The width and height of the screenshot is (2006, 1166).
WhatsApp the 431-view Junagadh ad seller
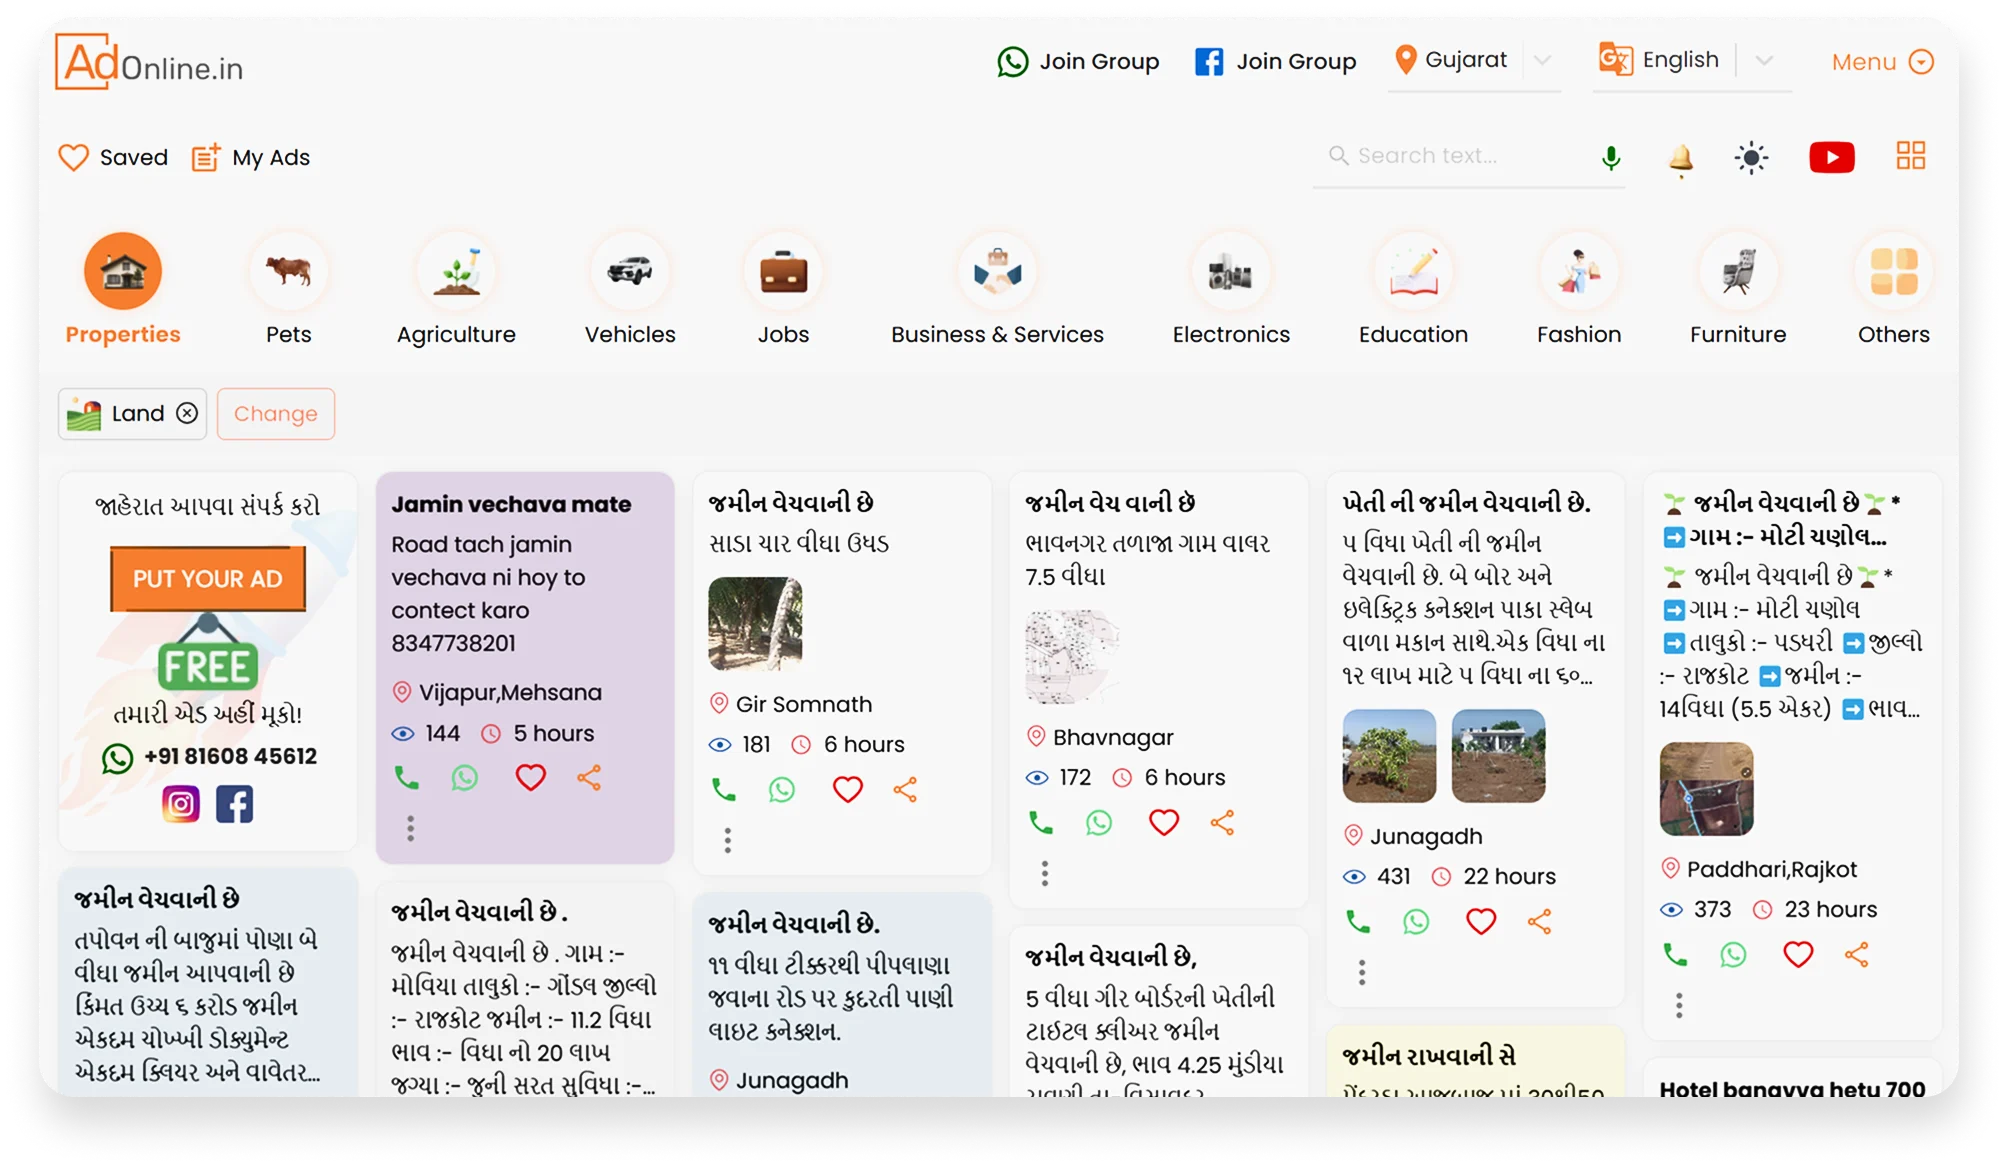pyautogui.click(x=1416, y=922)
